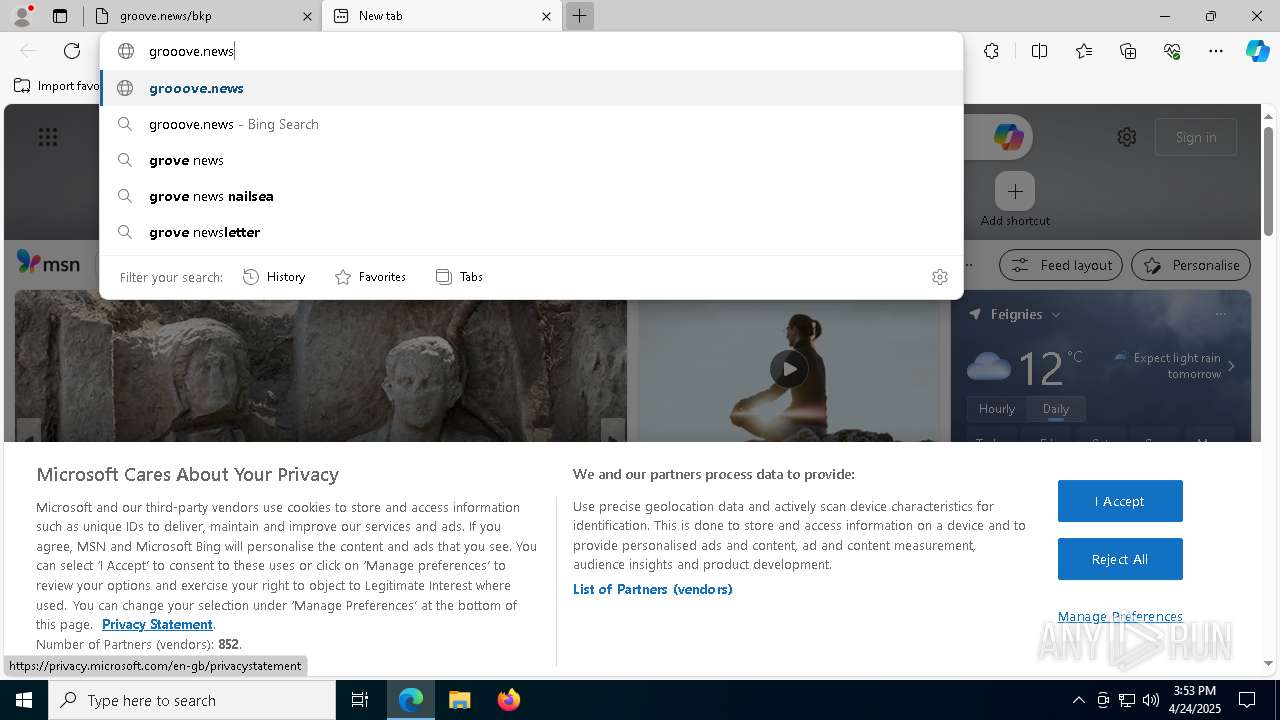Click the MSN logo
The height and width of the screenshot is (720, 1280).
[x=48, y=263]
